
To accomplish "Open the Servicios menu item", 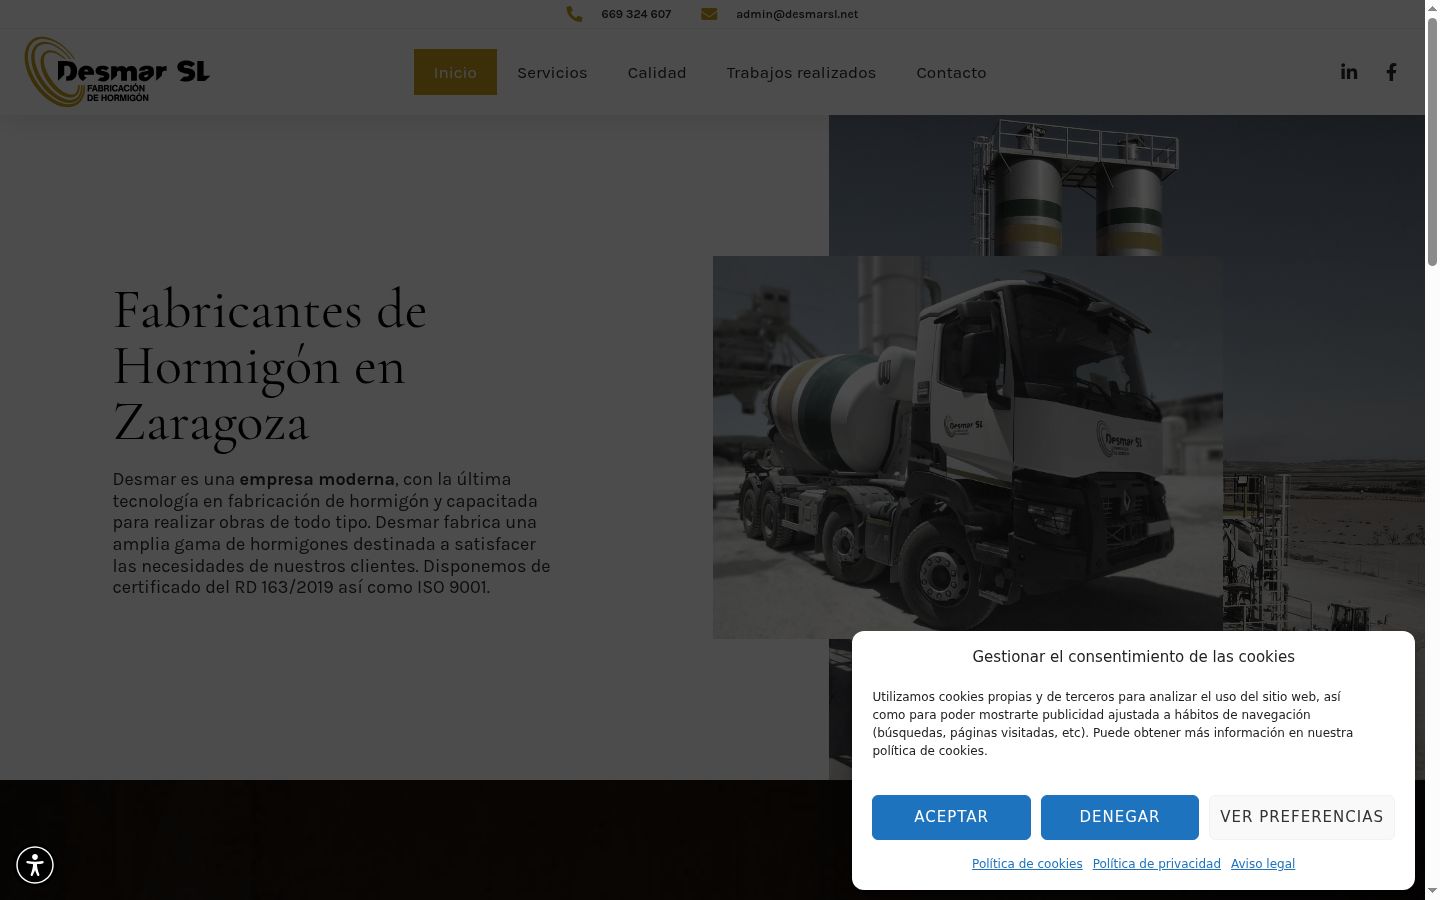I will tap(552, 72).
